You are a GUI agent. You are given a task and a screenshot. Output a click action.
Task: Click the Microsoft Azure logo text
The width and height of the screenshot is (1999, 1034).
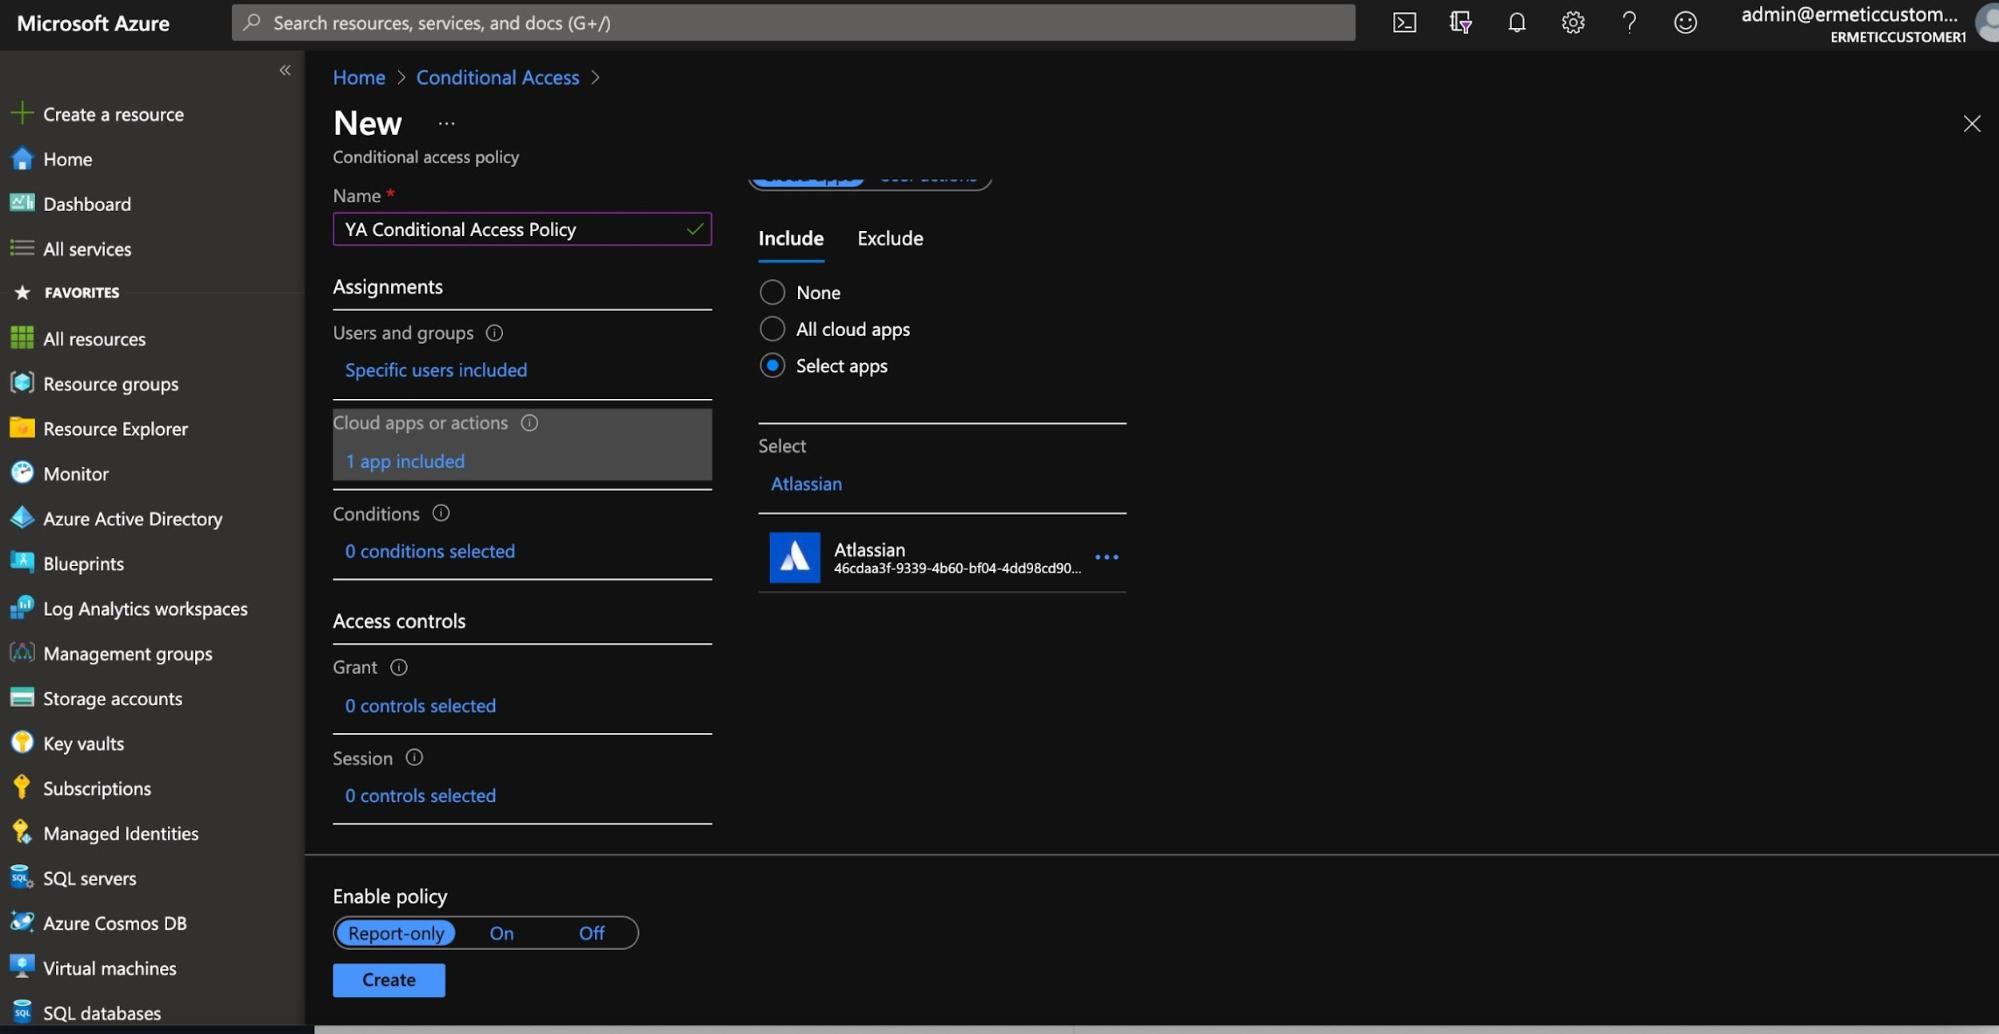click(x=93, y=23)
